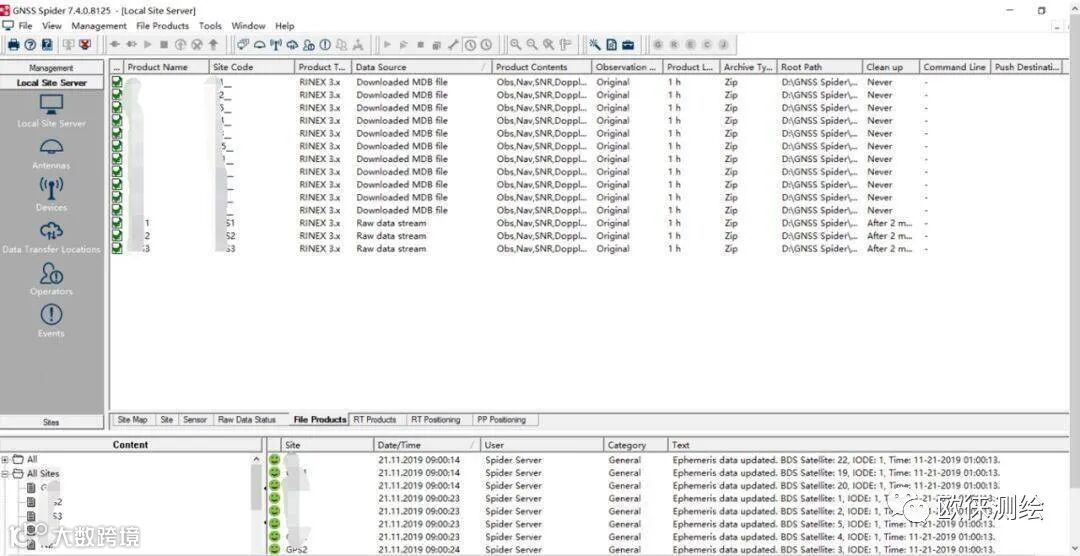Click Content tree scrollbar up arrow

pos(257,460)
